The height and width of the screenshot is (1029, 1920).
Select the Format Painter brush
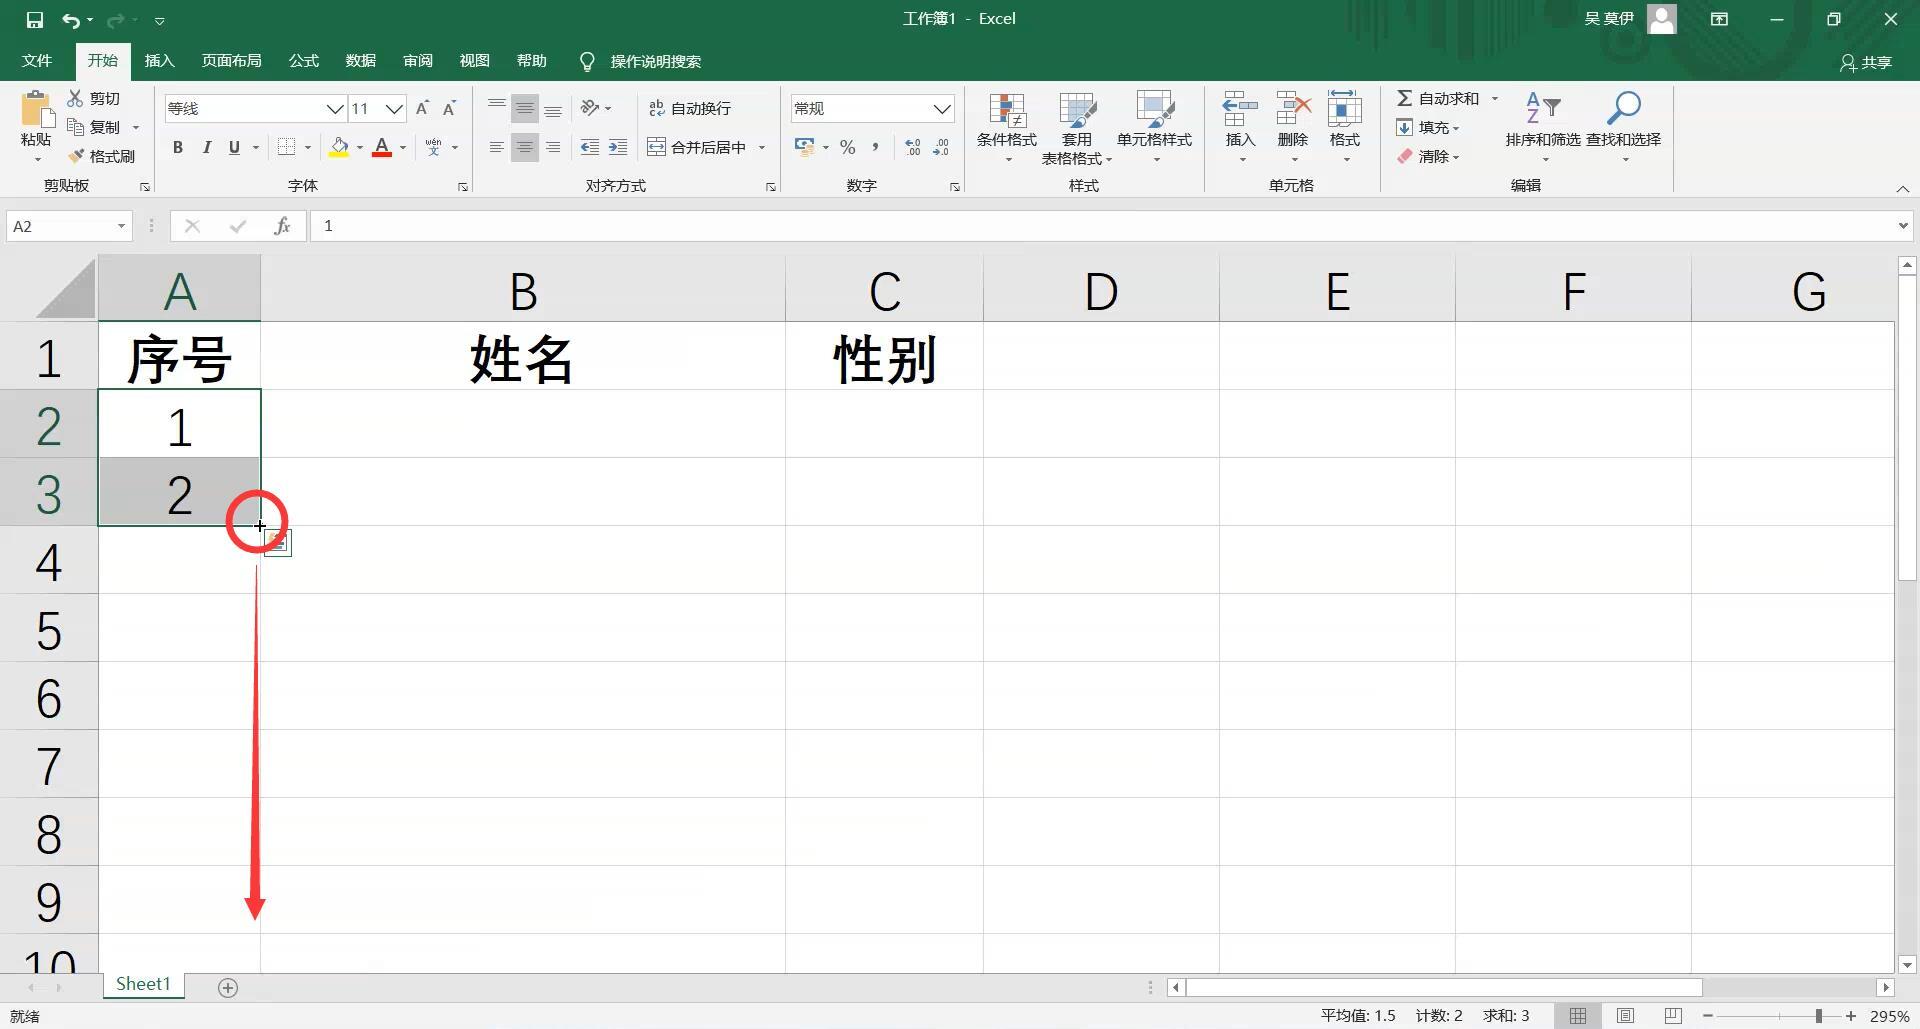click(76, 156)
